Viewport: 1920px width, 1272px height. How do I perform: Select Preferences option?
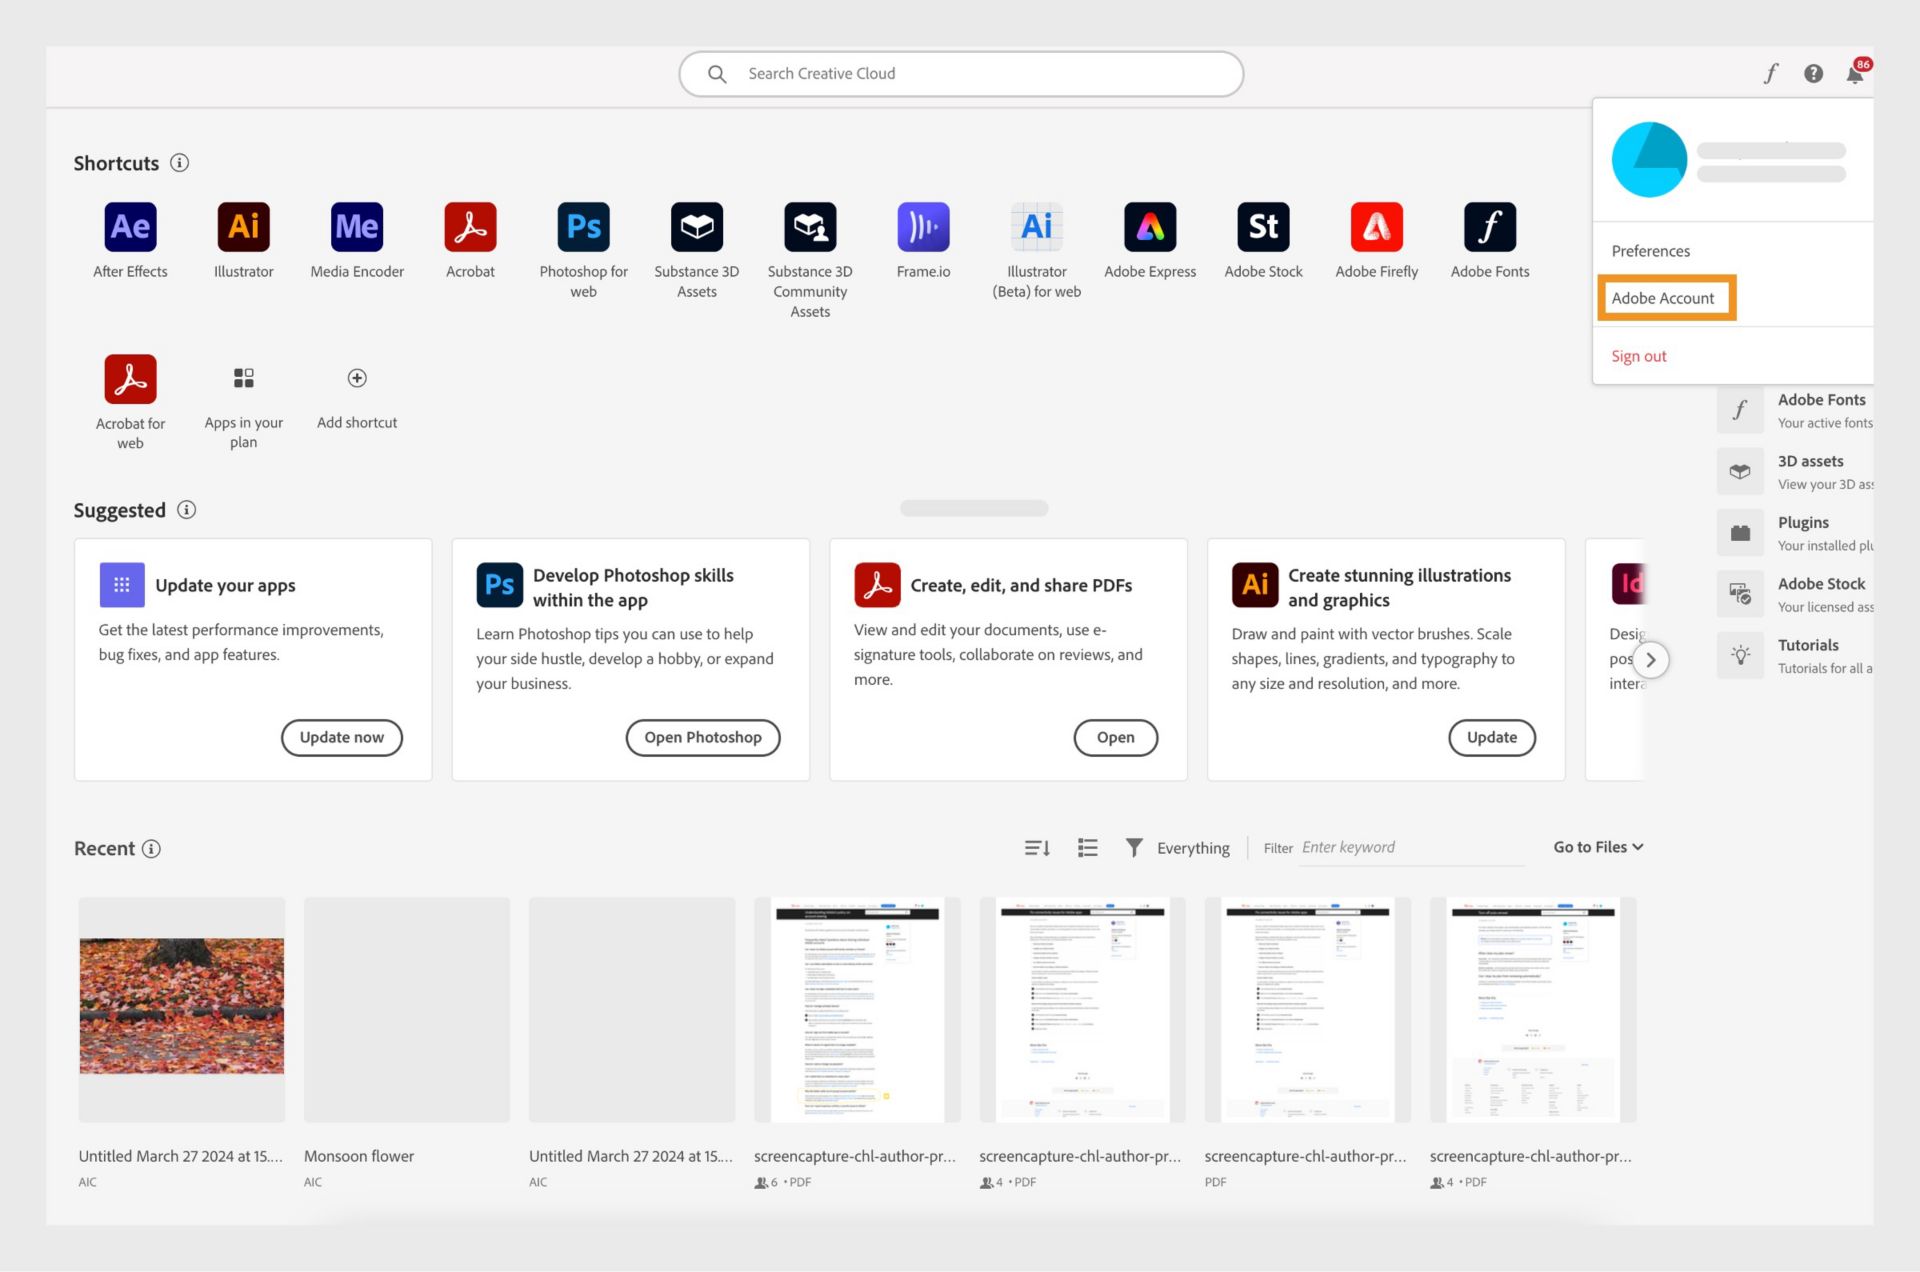pyautogui.click(x=1650, y=250)
